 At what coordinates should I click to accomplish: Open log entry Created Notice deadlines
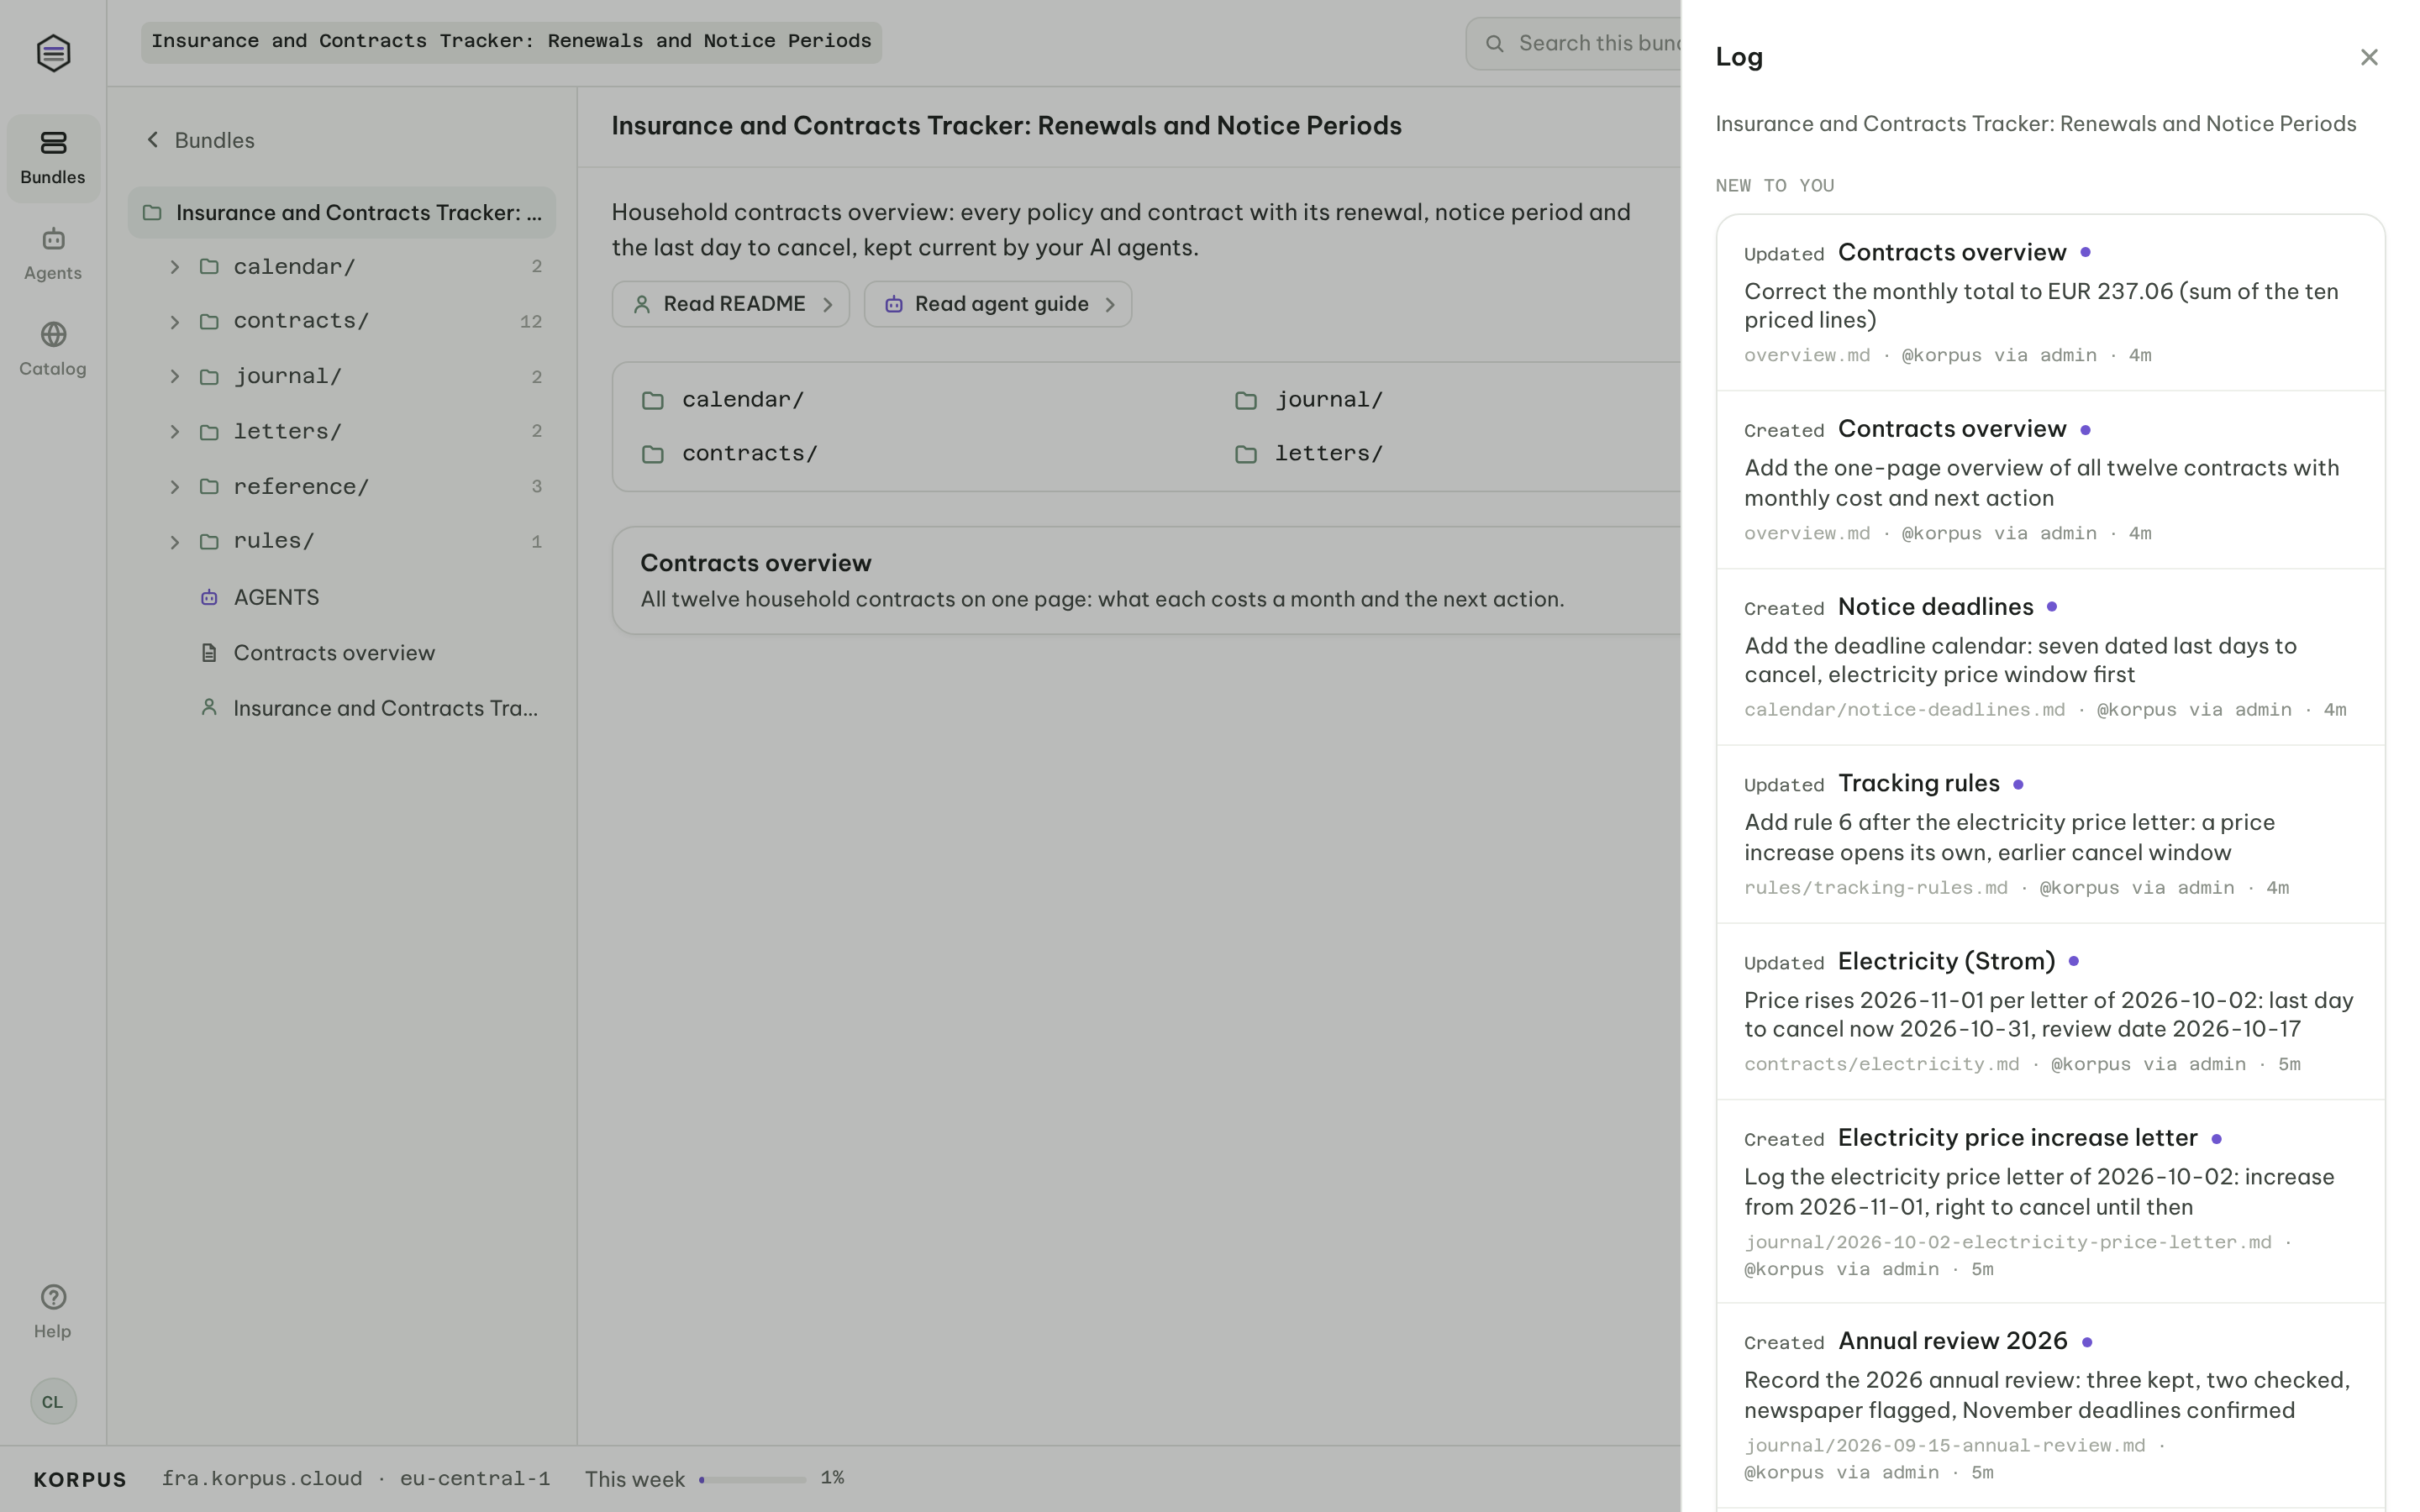click(2050, 657)
